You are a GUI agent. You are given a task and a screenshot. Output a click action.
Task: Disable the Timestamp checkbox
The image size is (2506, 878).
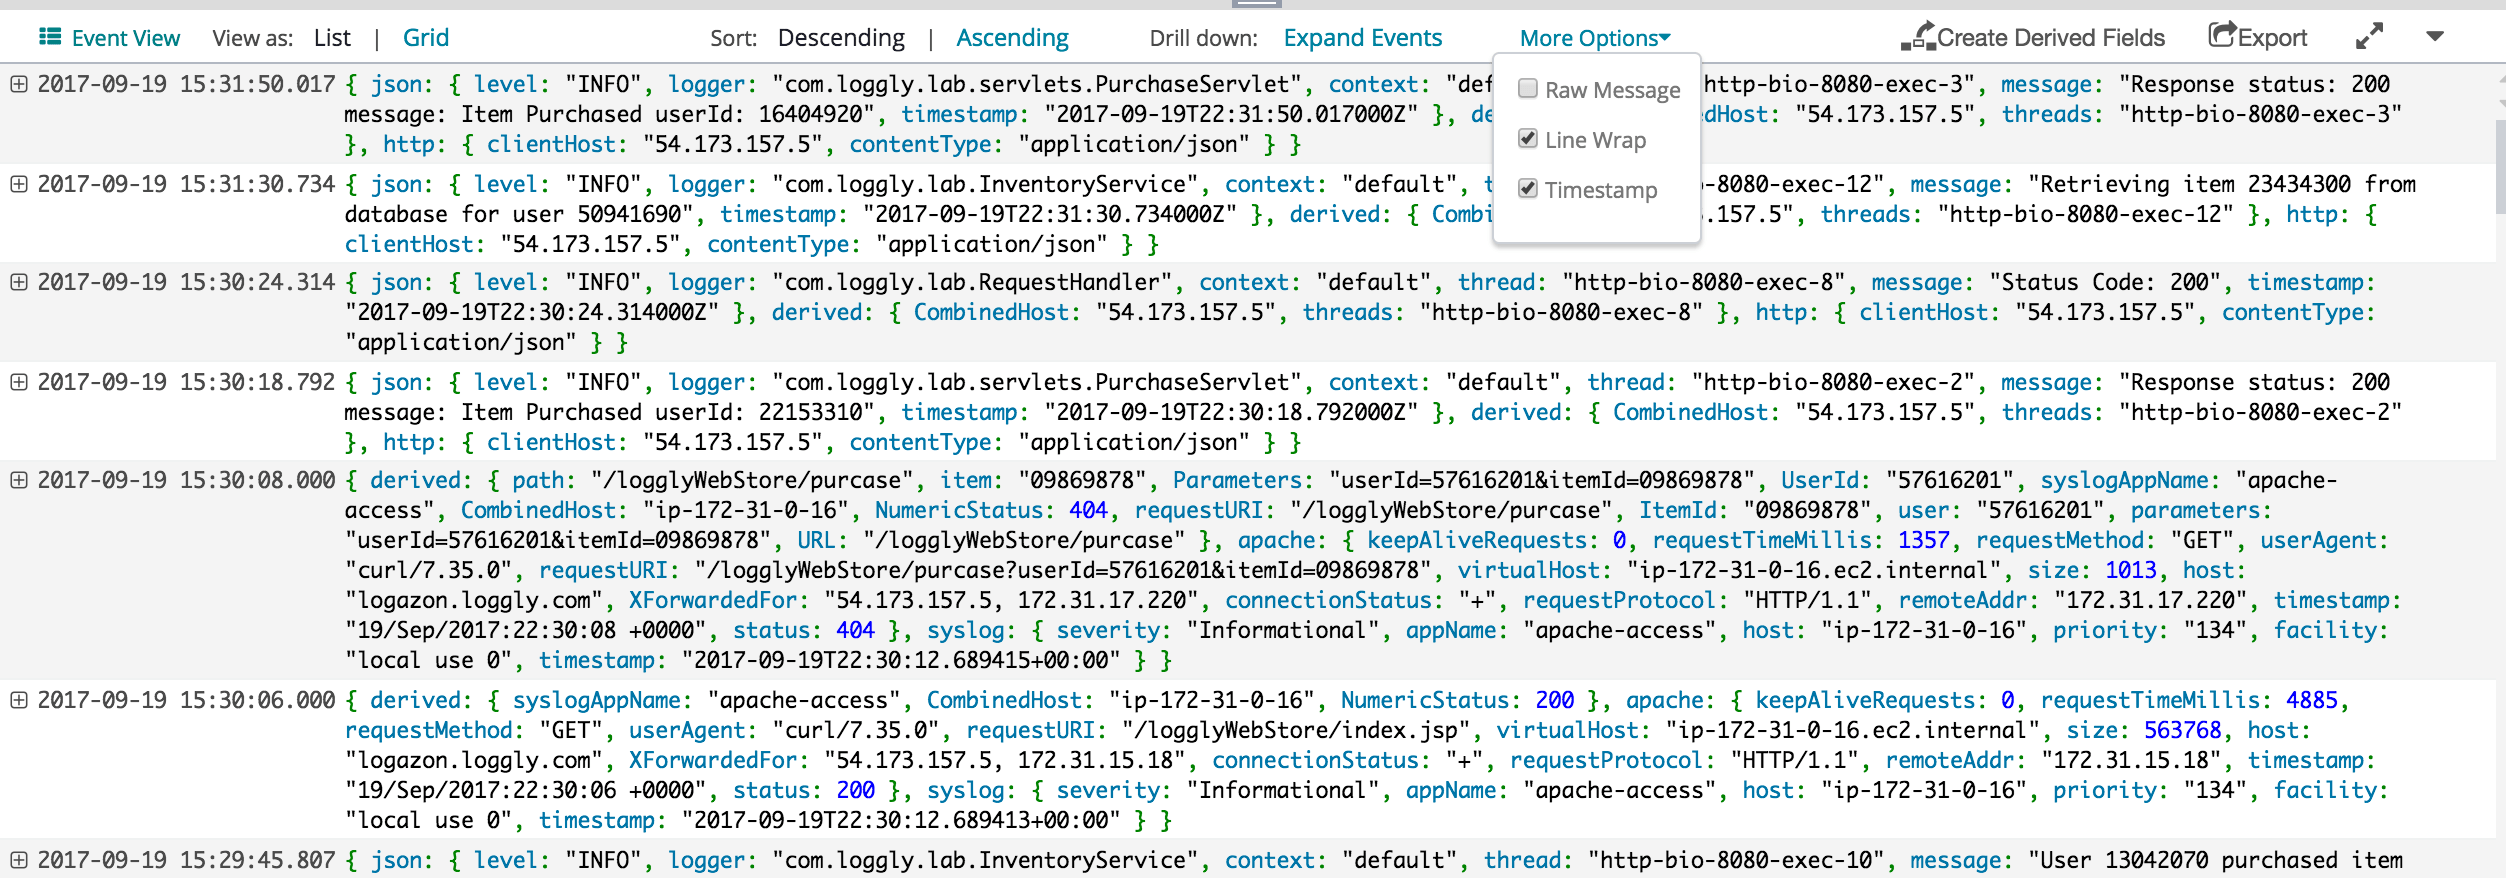1527,189
